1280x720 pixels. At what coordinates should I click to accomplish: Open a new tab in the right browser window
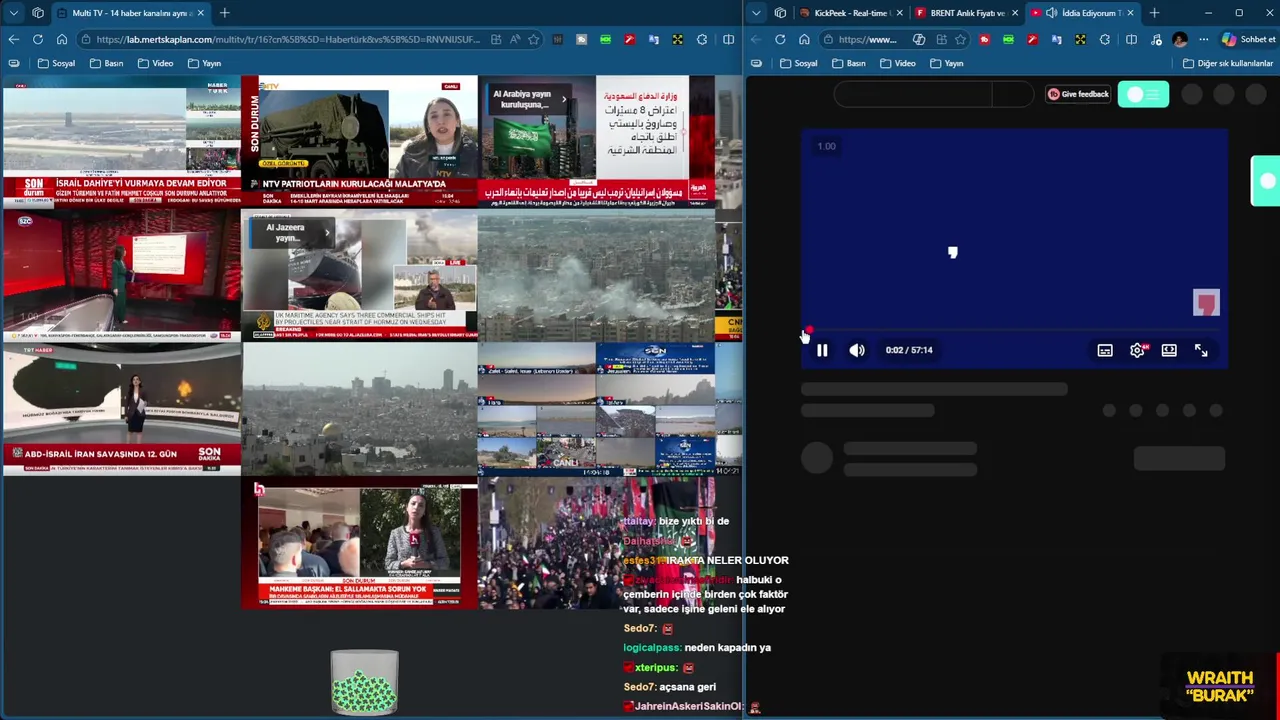click(1154, 13)
